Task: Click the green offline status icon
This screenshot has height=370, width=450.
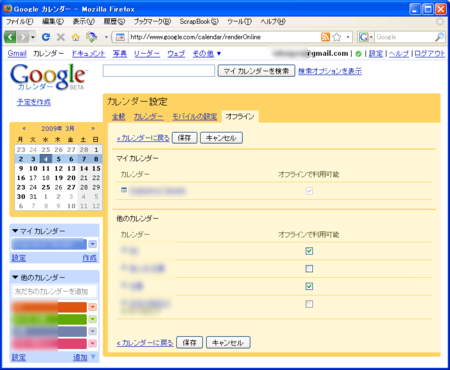Action: click(358, 54)
